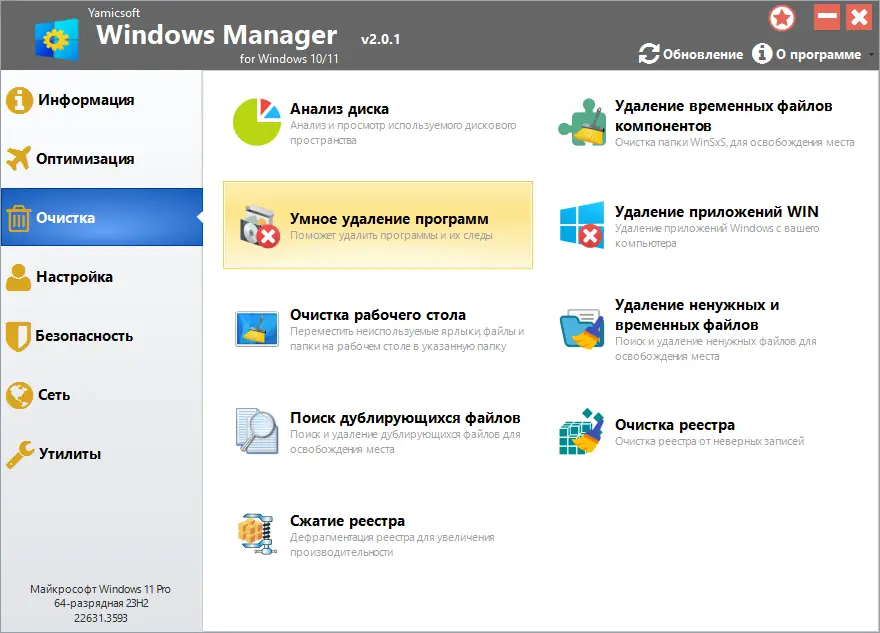Click the Сжатие реестра compression icon
Viewport: 880px width, 633px height.
[257, 534]
